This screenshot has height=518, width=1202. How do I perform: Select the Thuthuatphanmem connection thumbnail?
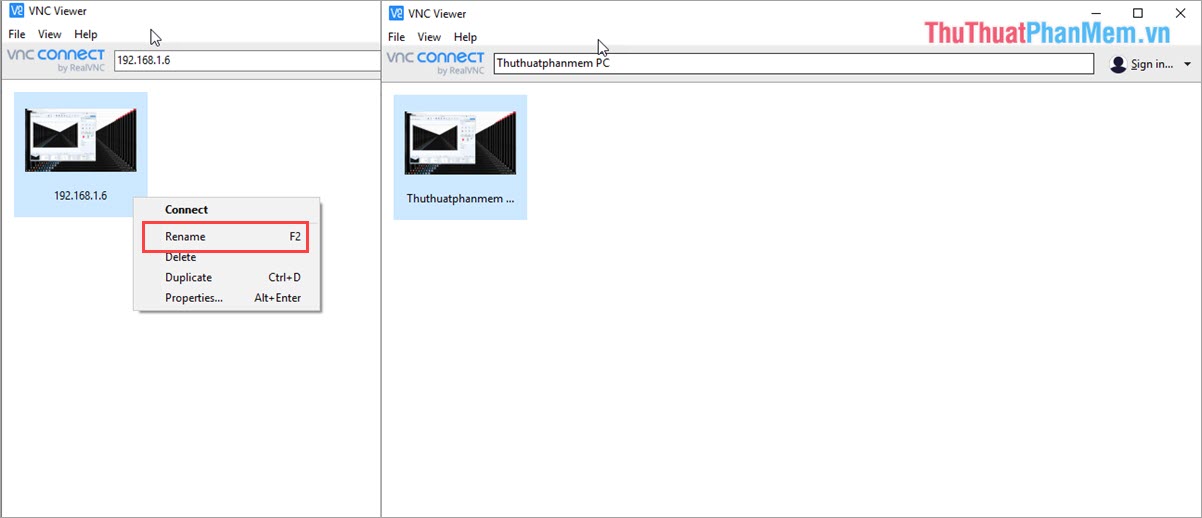[460, 157]
